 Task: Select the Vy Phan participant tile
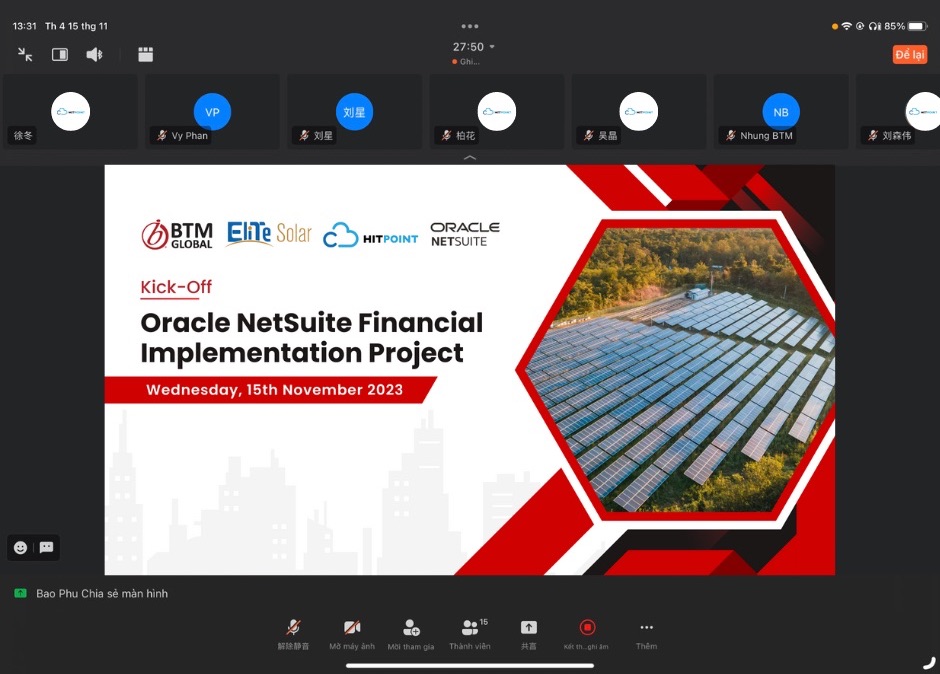click(212, 112)
